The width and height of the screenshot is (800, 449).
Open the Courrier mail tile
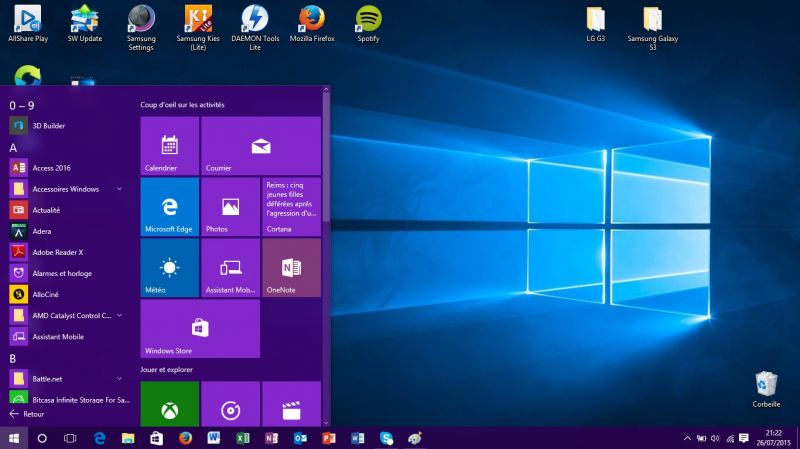click(261, 146)
